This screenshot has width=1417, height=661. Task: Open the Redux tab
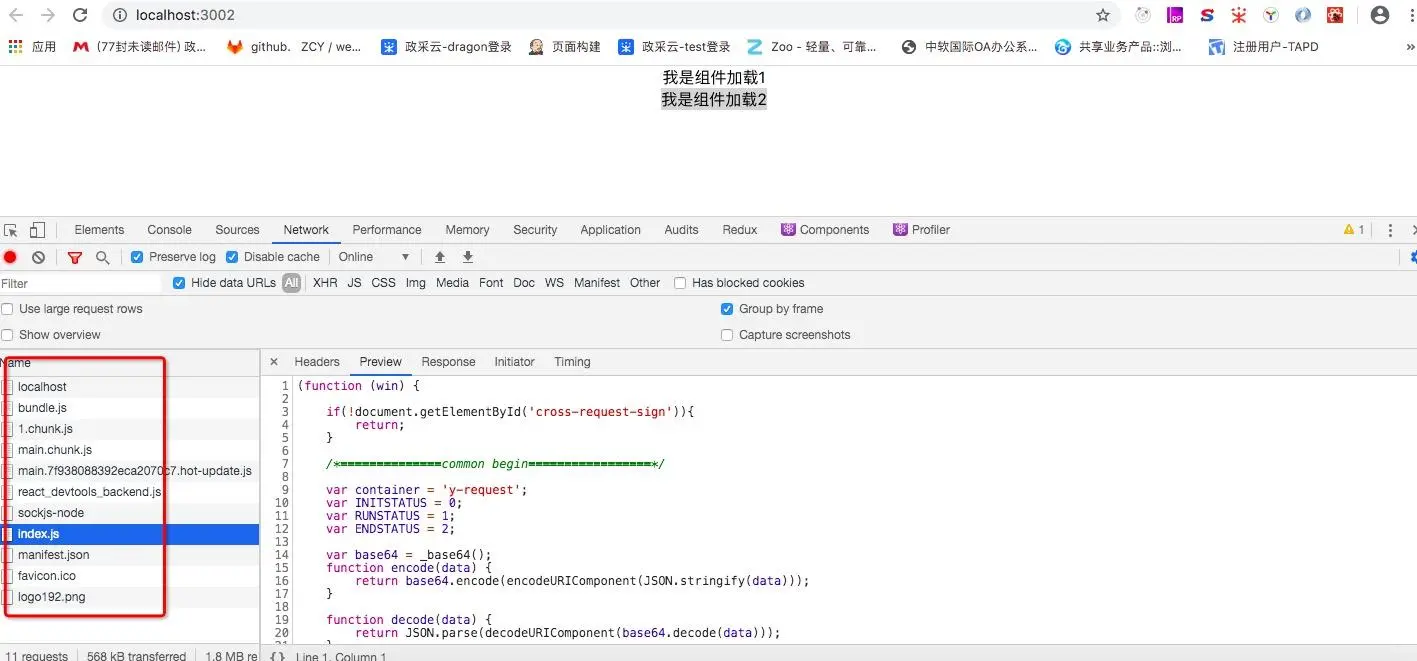(x=740, y=230)
